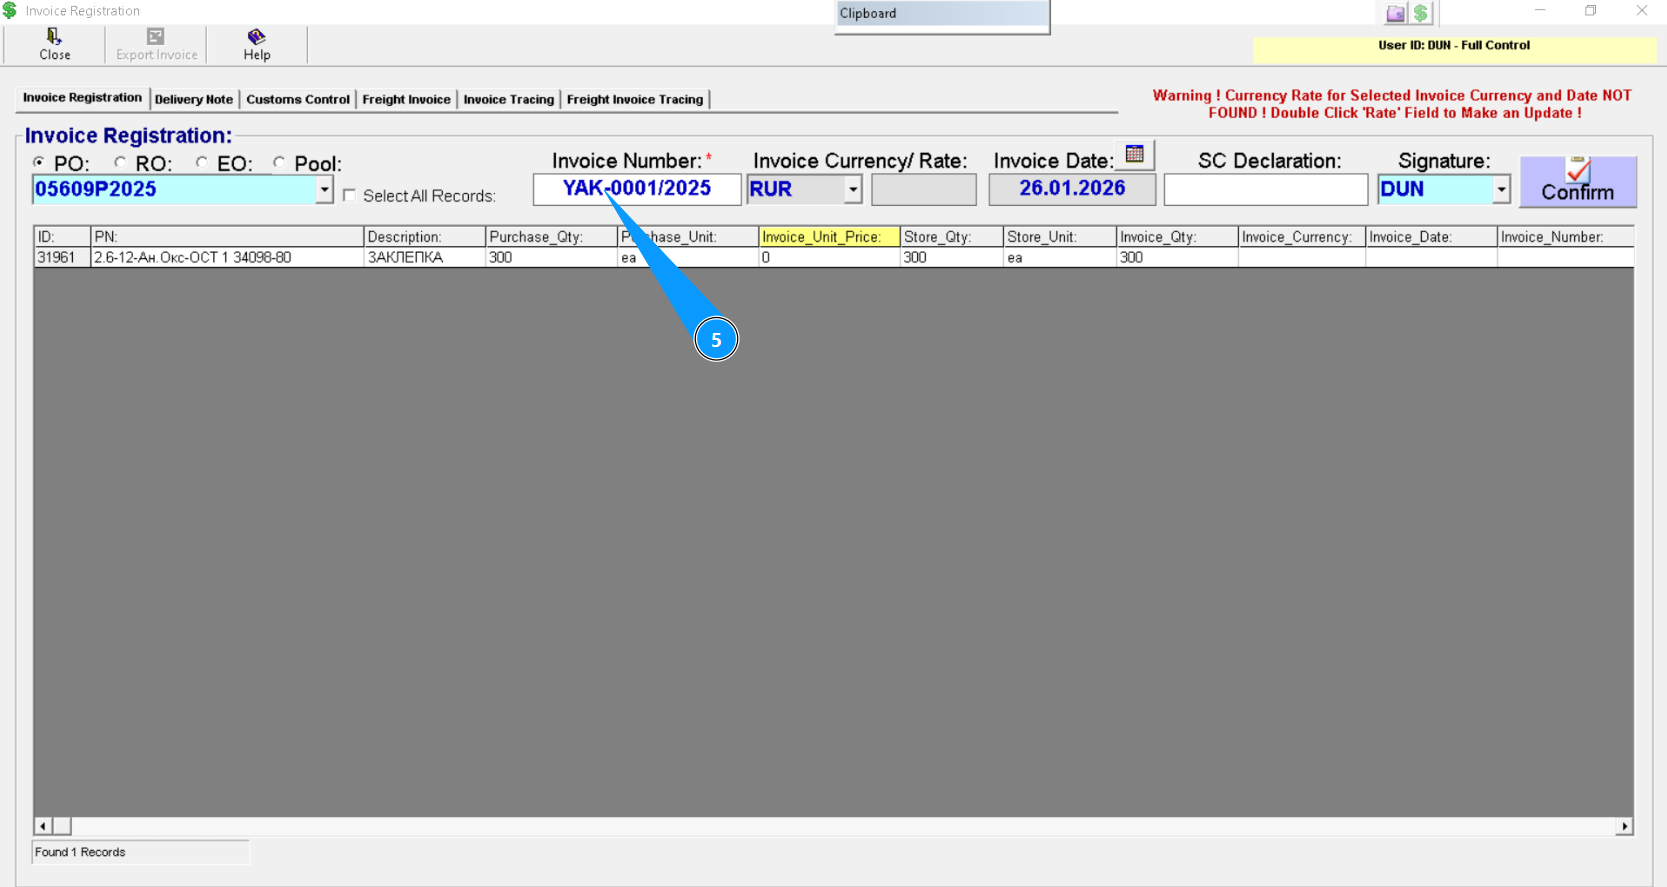
Task: Click the Found 1 Records status text
Action: [80, 852]
